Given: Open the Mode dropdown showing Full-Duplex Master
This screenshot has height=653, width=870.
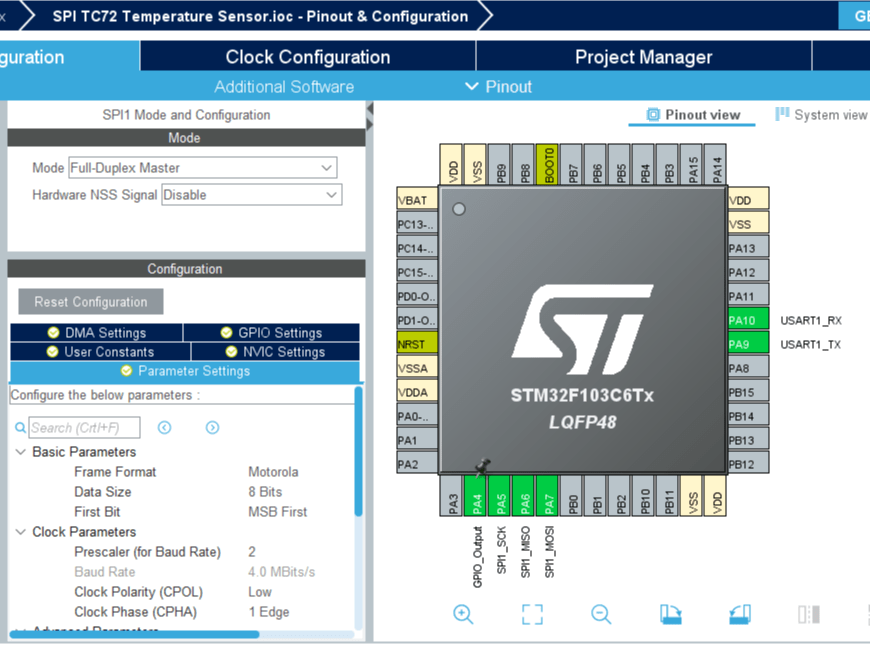Looking at the screenshot, I should pyautogui.click(x=328, y=168).
